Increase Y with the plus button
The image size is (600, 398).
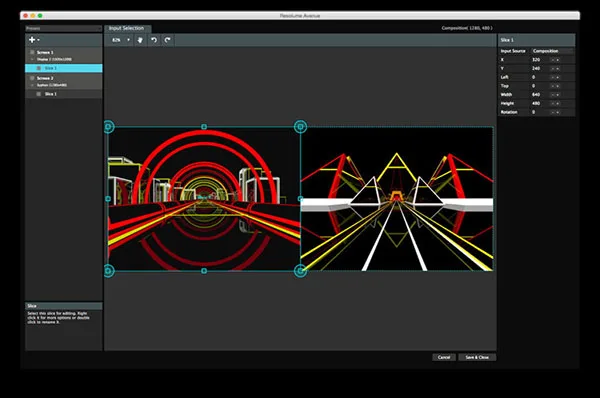click(x=558, y=69)
